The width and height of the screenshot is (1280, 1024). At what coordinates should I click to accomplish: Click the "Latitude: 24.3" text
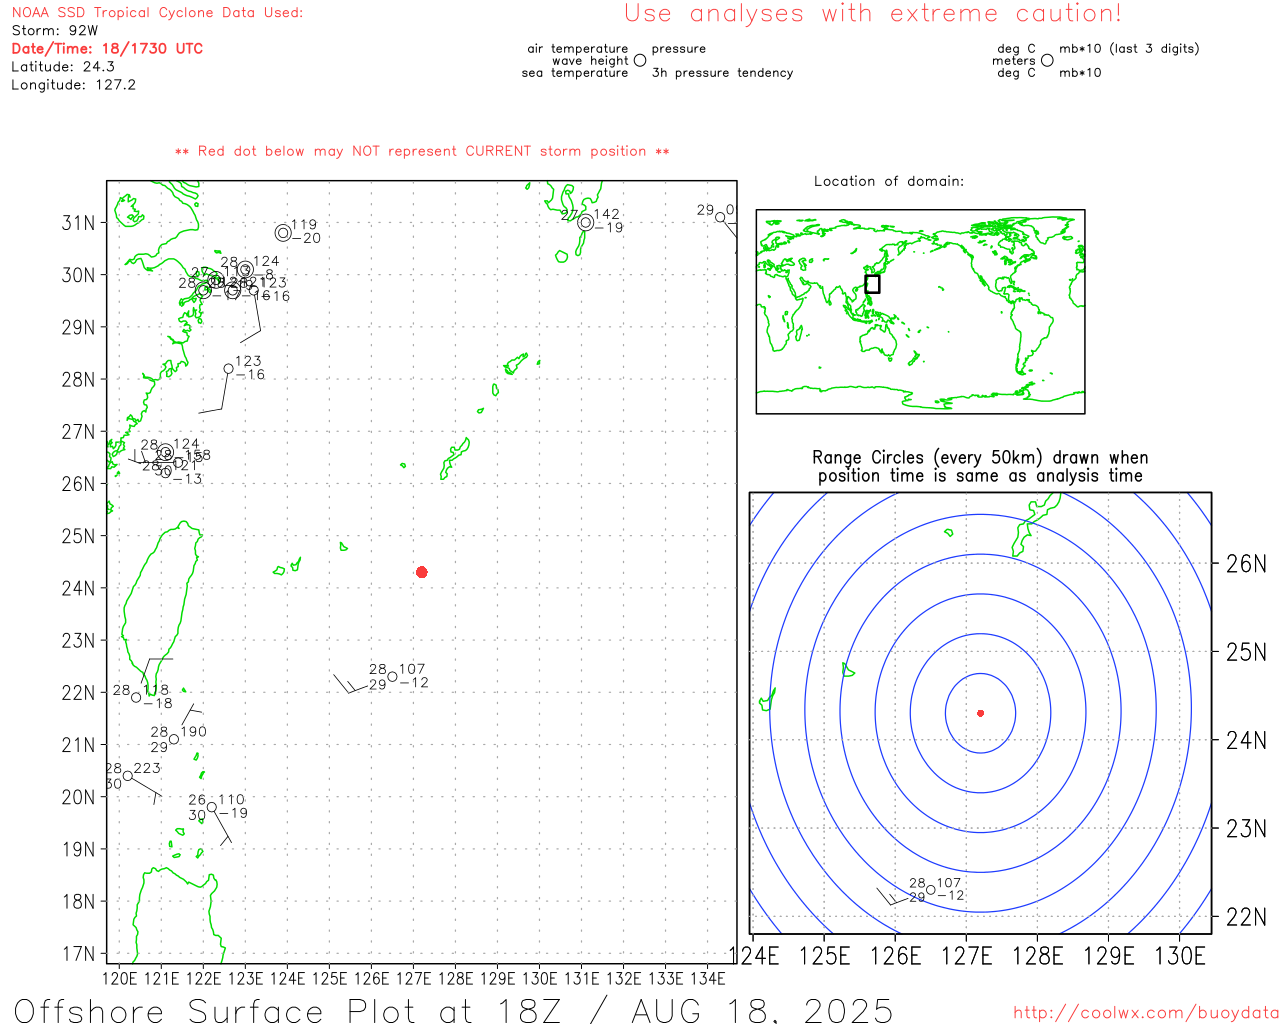(63, 67)
